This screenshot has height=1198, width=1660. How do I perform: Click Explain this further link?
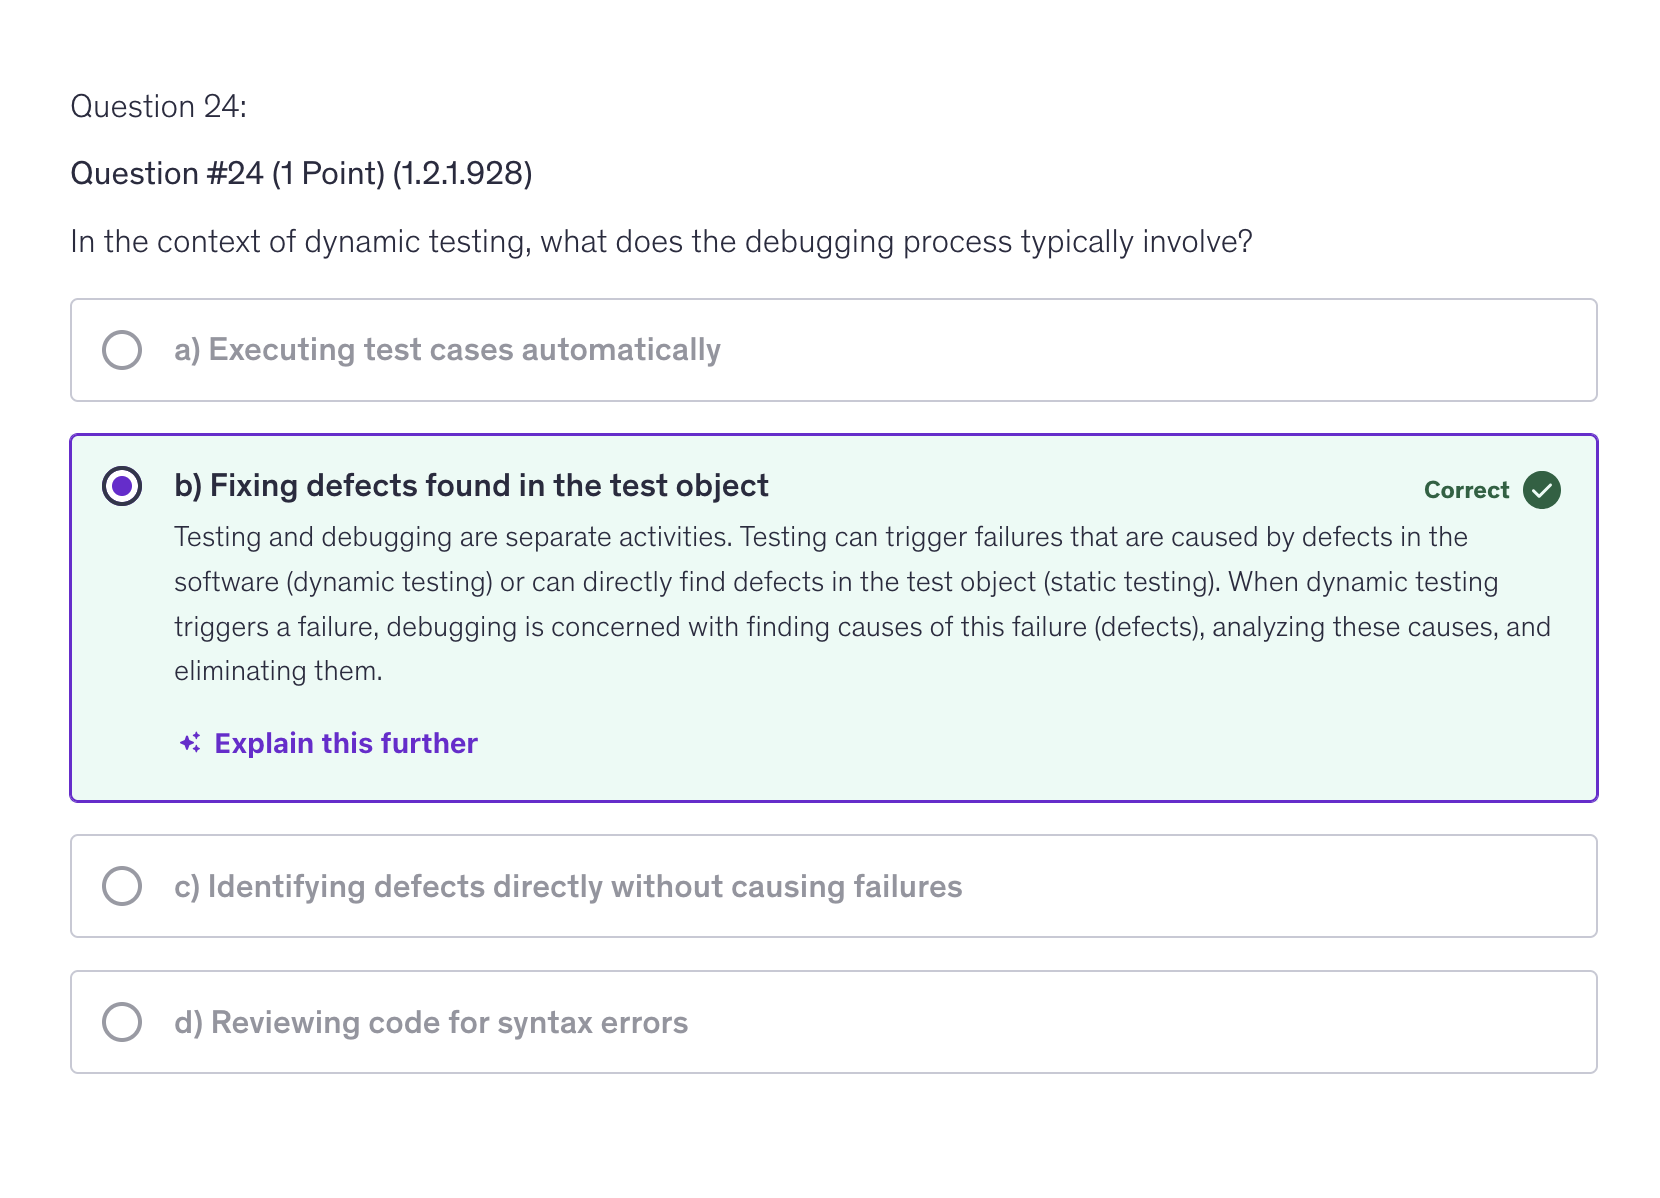(x=345, y=743)
